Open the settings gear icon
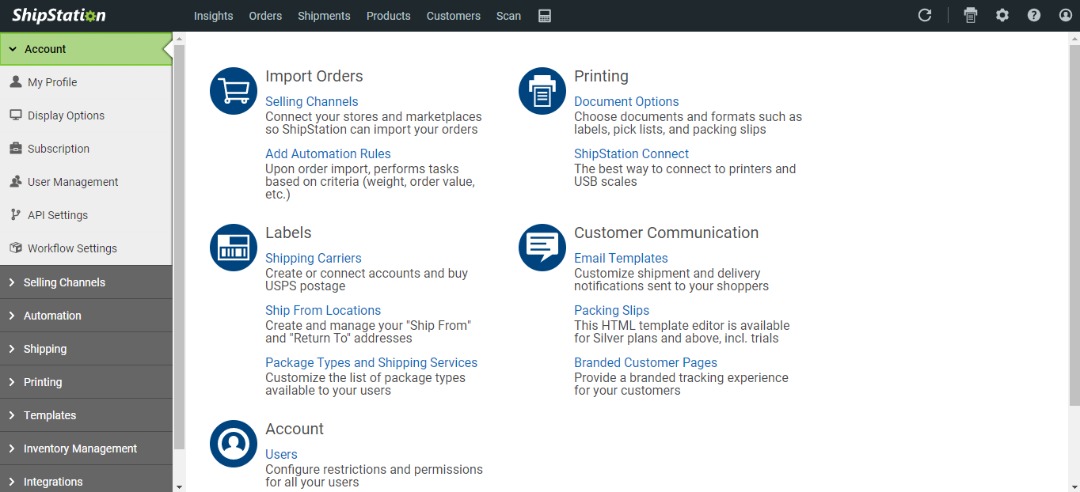The width and height of the screenshot is (1080, 492). [x=1002, y=16]
